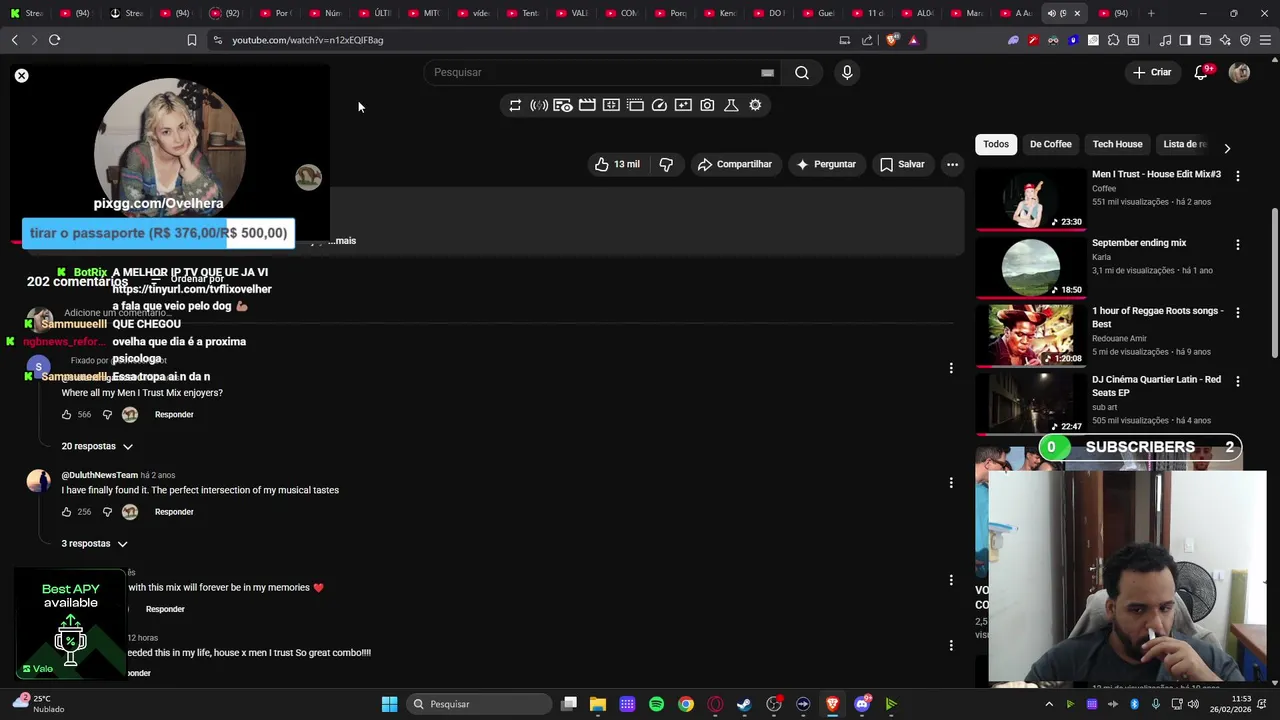This screenshot has height=720, width=1280.
Task: Toggle the cinema mode clapperboard icon
Action: click(x=587, y=105)
